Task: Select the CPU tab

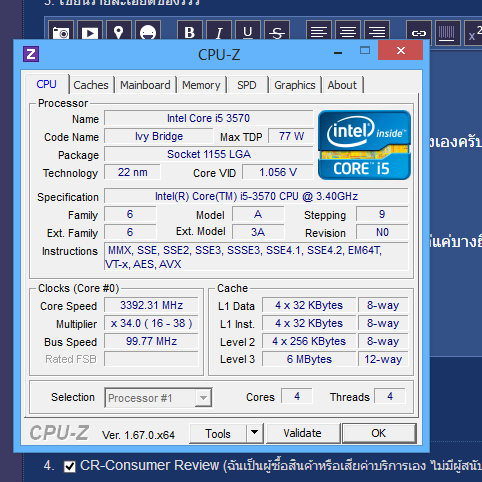Action: 46,84
